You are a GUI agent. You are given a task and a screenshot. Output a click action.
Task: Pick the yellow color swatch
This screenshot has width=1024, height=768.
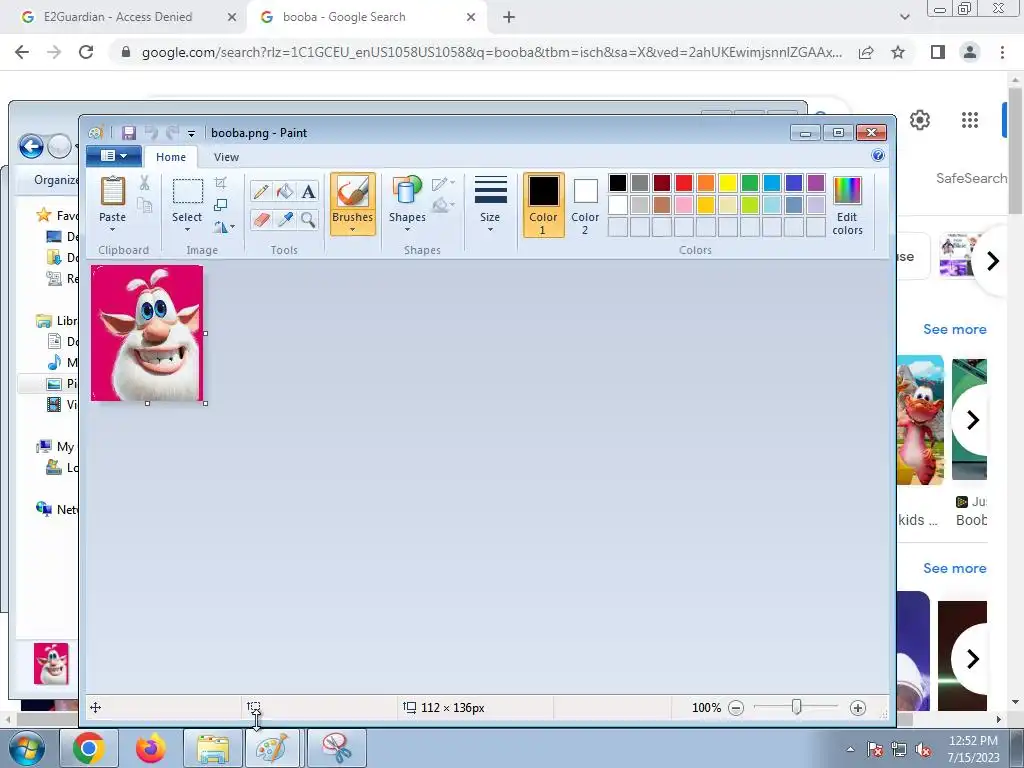coord(728,183)
